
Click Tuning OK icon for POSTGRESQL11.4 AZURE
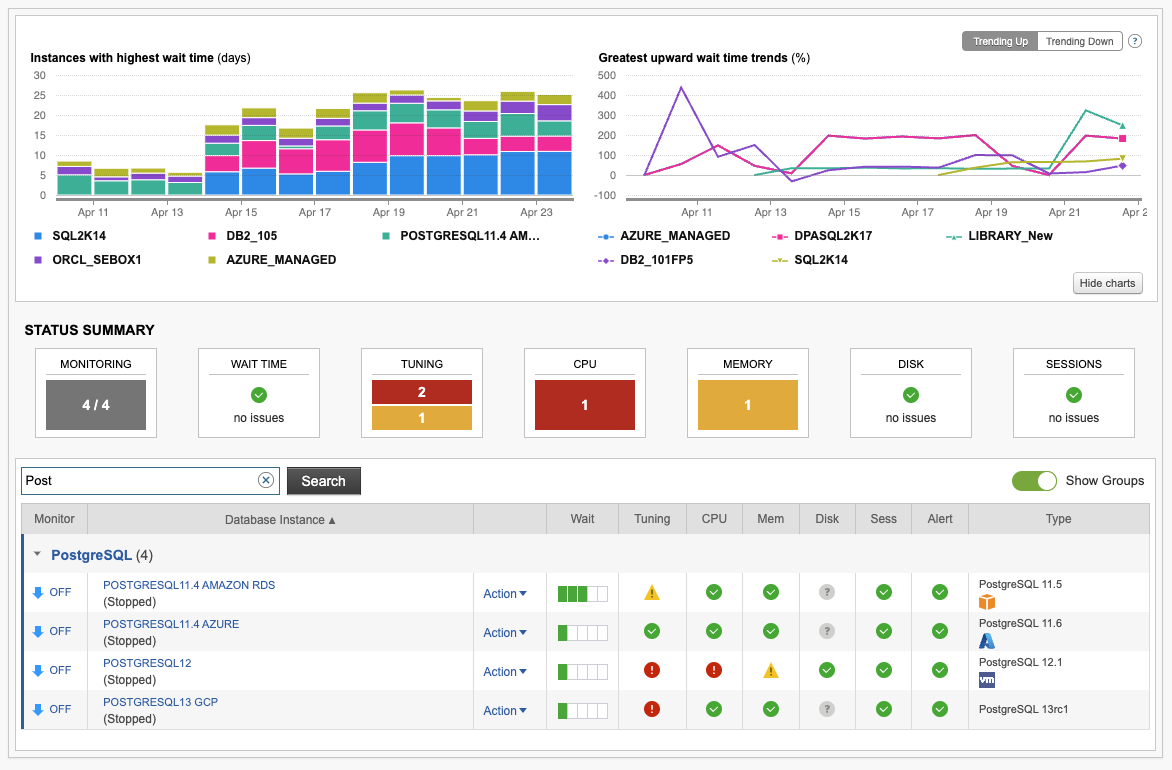coord(652,631)
